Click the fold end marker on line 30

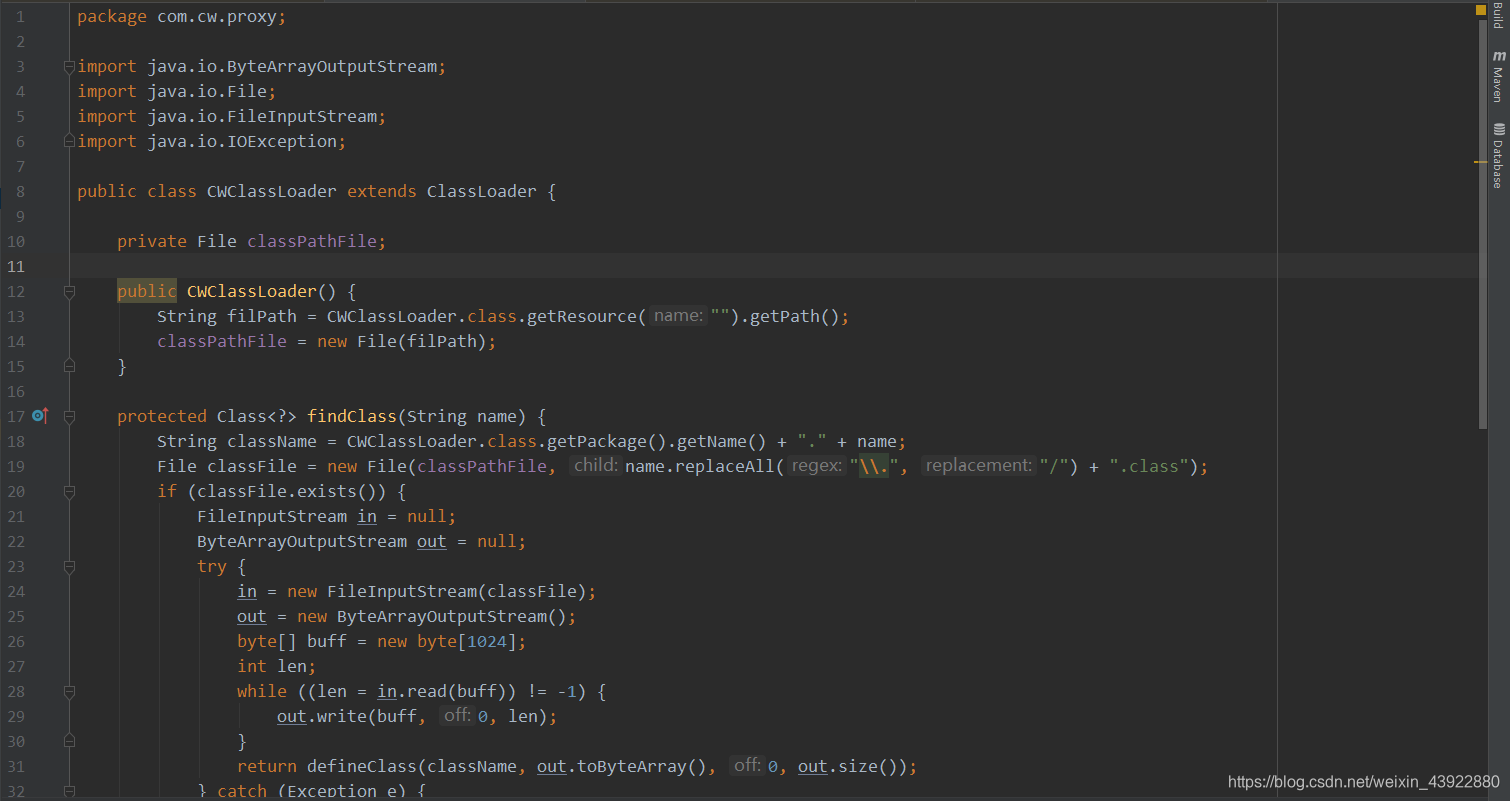tap(69, 742)
